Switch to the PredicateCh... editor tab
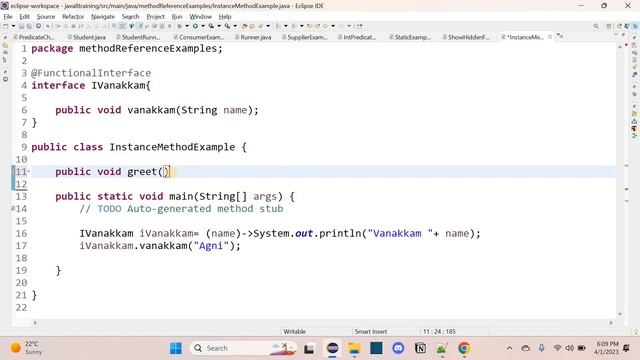This screenshot has height=360, width=640. pyautogui.click(x=34, y=37)
